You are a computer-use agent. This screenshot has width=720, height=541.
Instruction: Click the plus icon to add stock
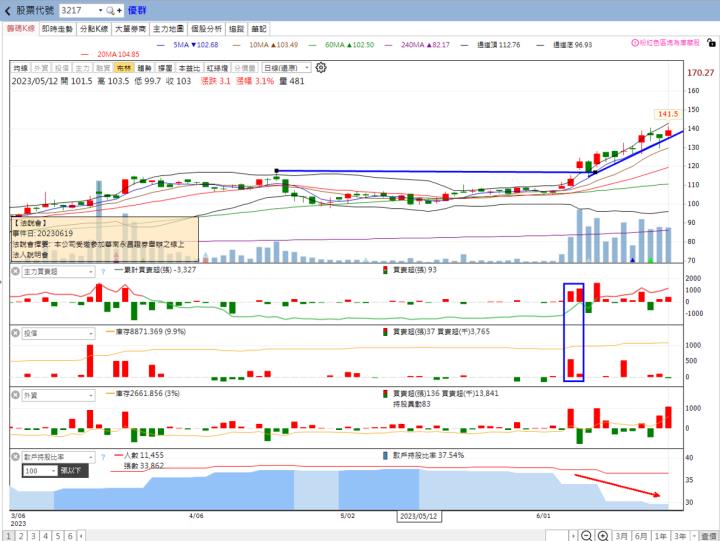(119, 10)
